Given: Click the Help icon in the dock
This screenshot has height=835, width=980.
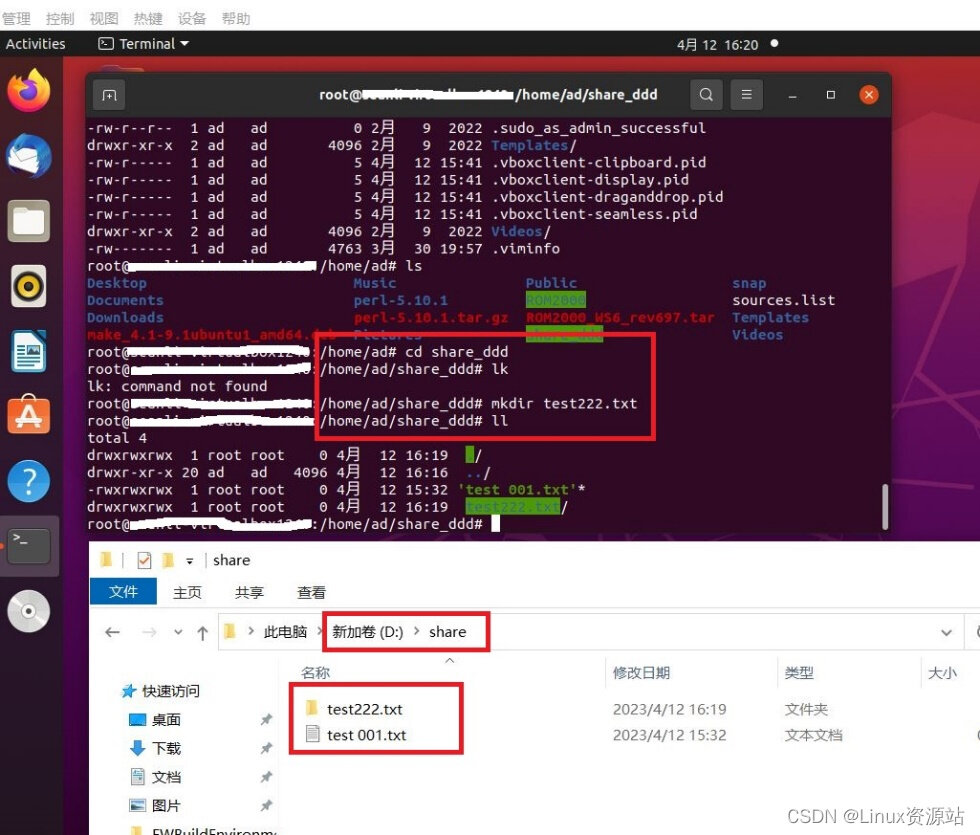Looking at the screenshot, I should click(x=28, y=480).
